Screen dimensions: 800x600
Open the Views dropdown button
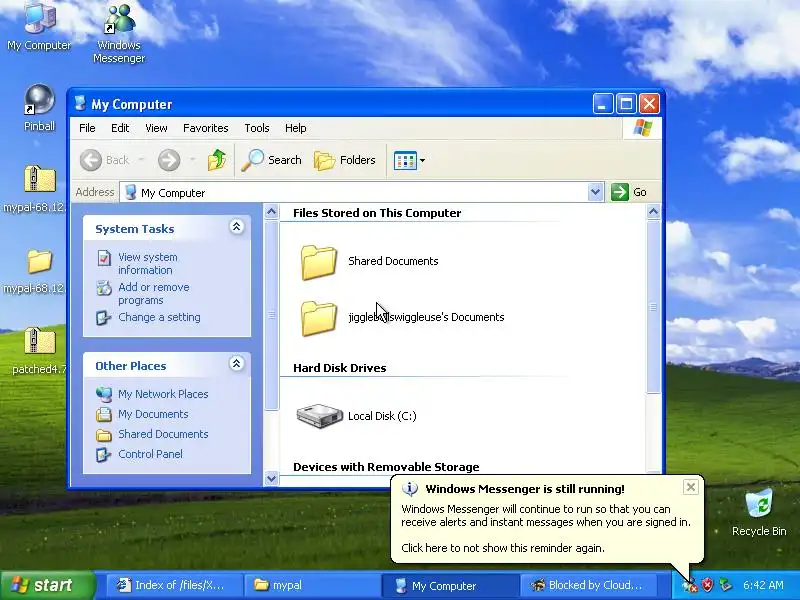(x=409, y=161)
